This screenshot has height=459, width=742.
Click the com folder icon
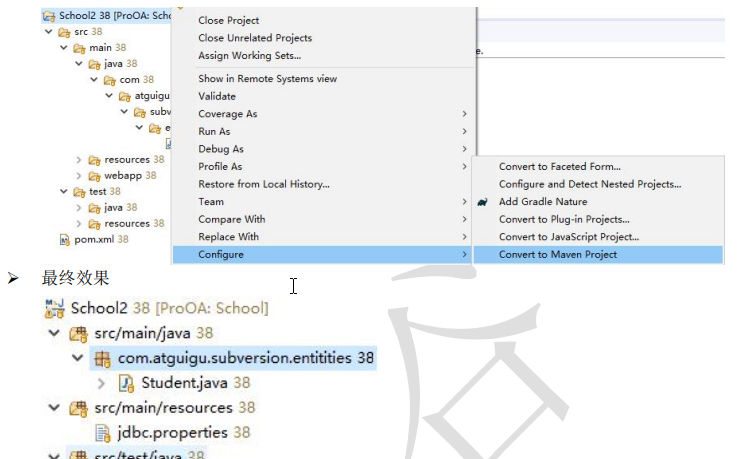[109, 80]
